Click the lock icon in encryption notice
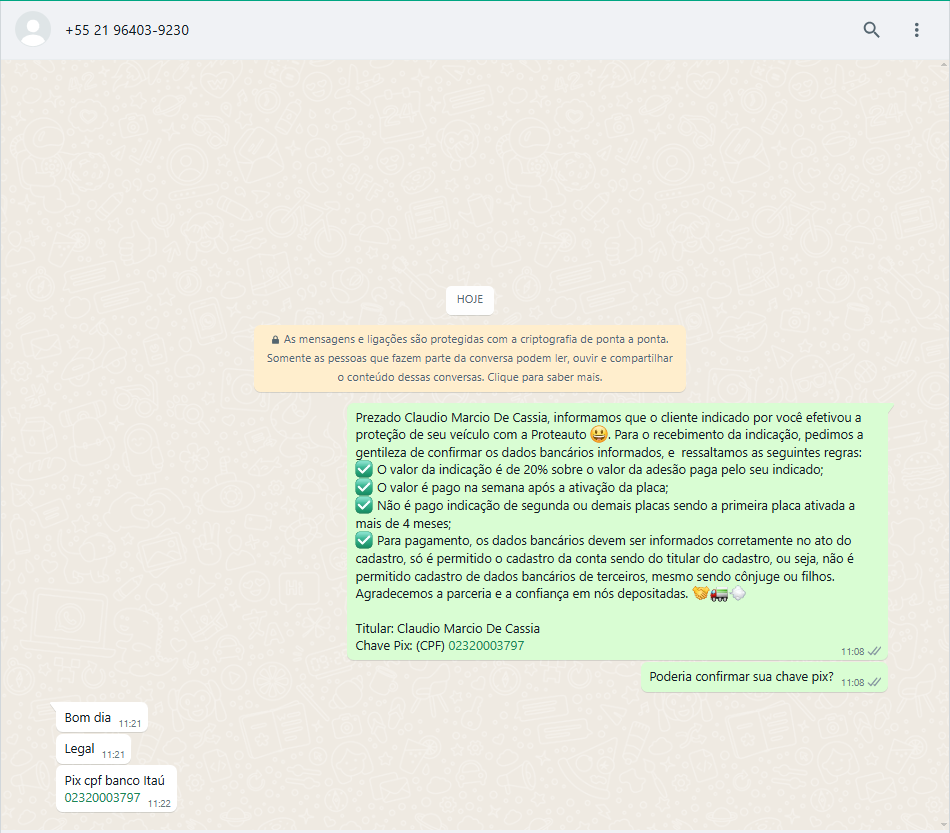The image size is (950, 833). pyautogui.click(x=275, y=339)
